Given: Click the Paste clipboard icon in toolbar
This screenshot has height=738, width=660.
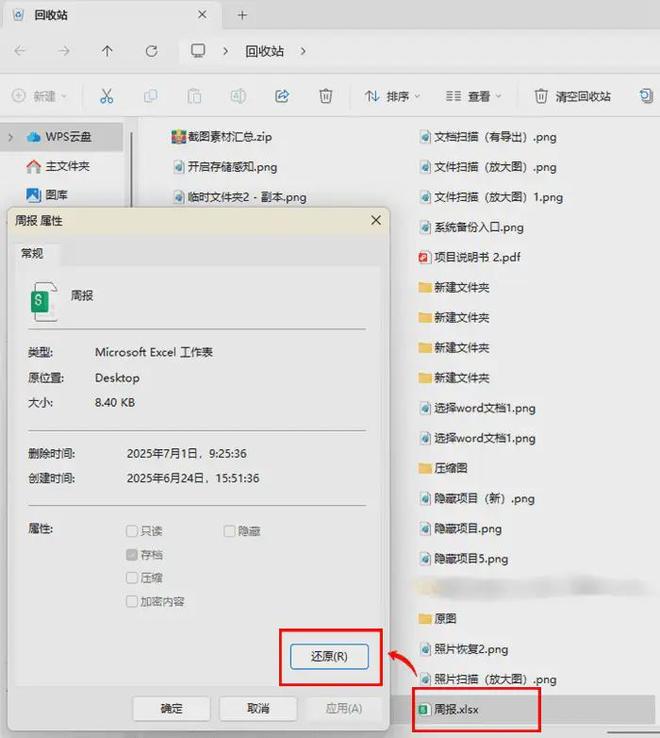Looking at the screenshot, I should 194,96.
